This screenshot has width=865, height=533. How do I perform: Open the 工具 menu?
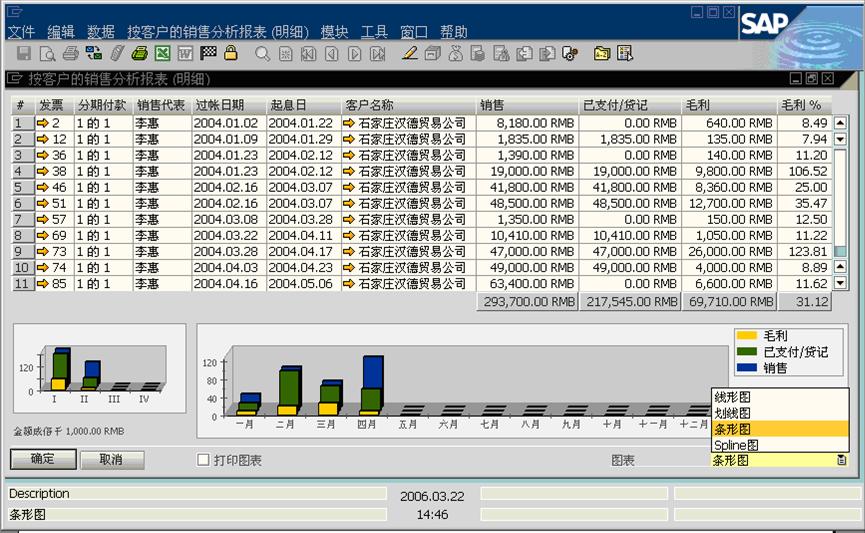[375, 32]
